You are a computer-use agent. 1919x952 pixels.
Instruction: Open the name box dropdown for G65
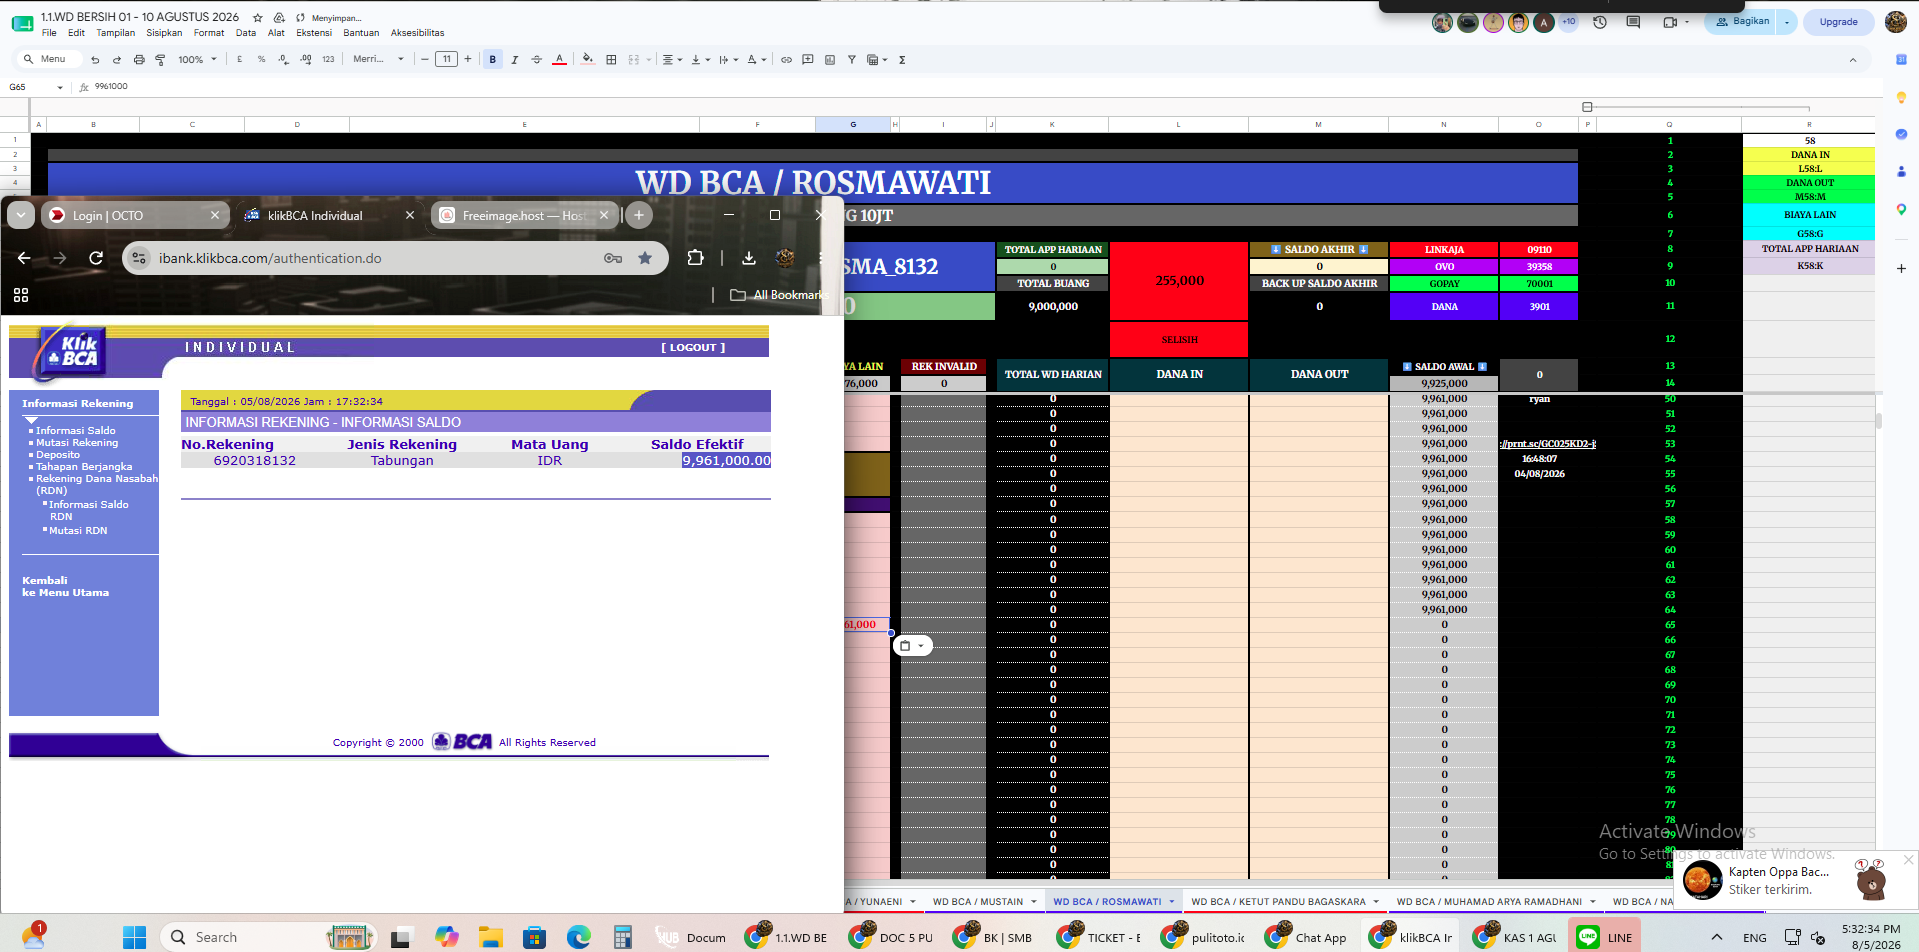[60, 88]
